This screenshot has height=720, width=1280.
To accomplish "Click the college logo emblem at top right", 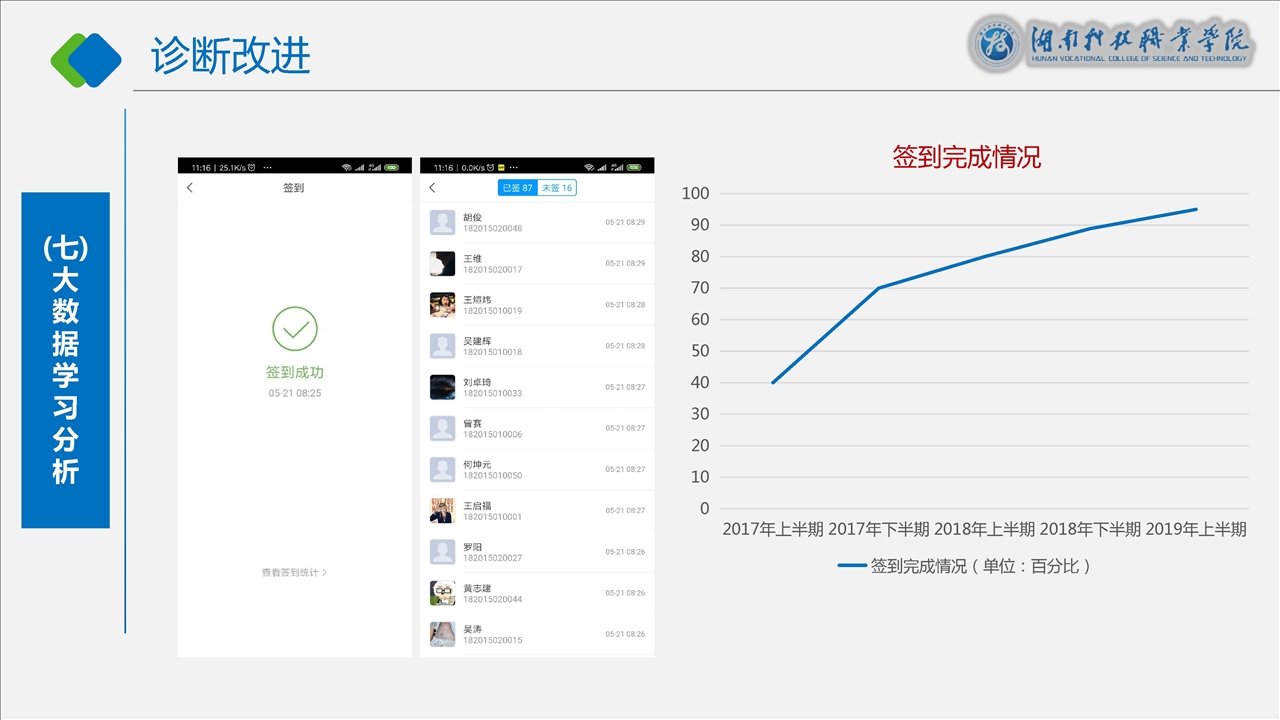I will [x=995, y=45].
